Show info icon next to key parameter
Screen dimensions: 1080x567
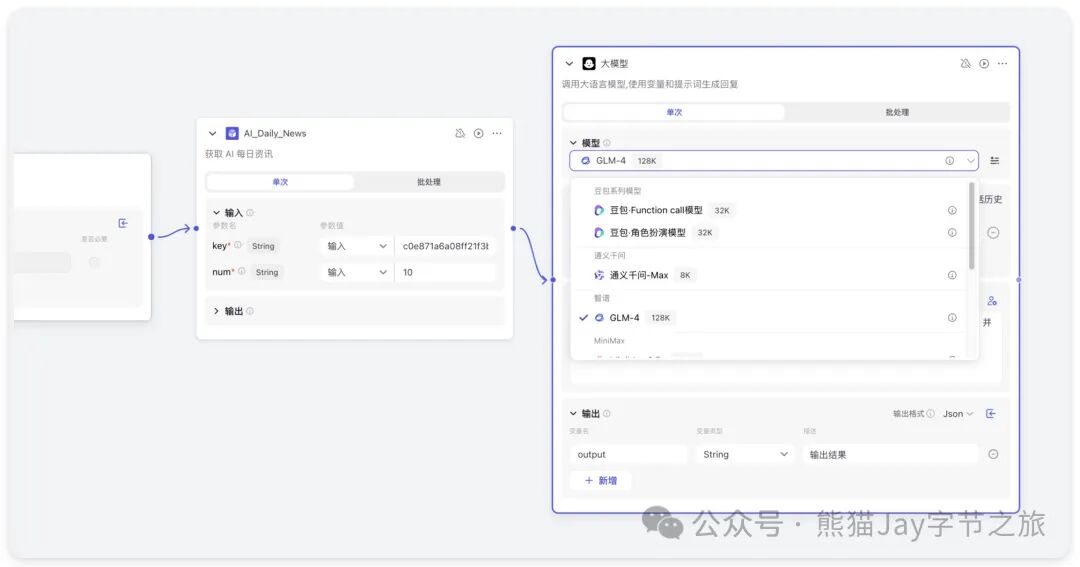pyautogui.click(x=238, y=245)
